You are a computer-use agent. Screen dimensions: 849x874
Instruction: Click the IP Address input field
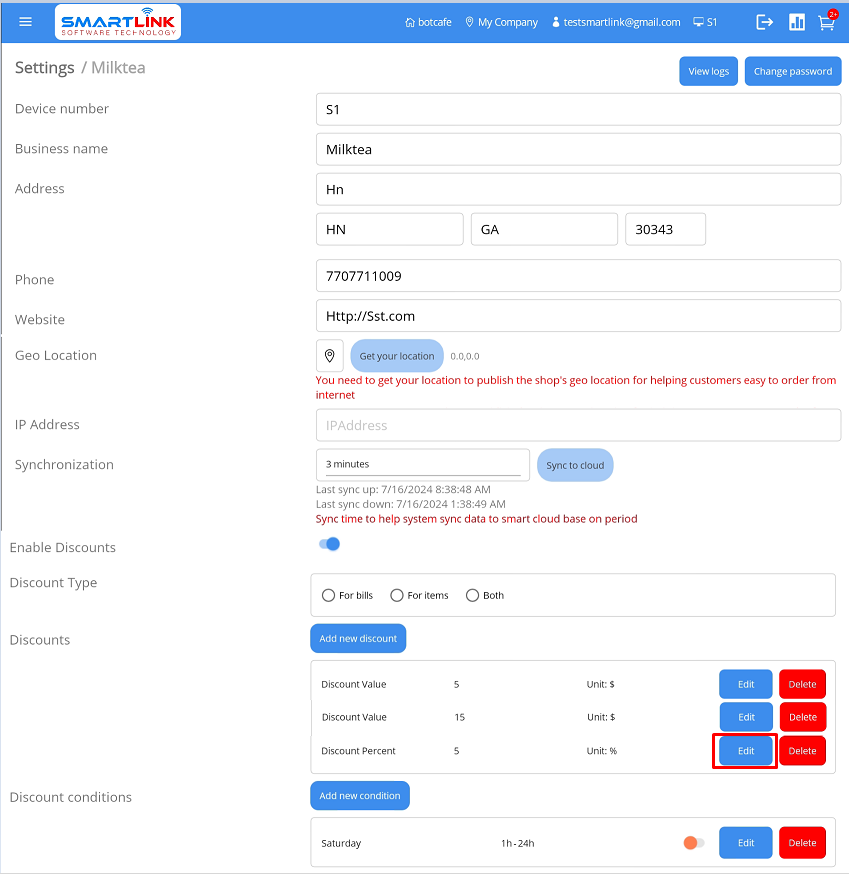[x=578, y=425]
